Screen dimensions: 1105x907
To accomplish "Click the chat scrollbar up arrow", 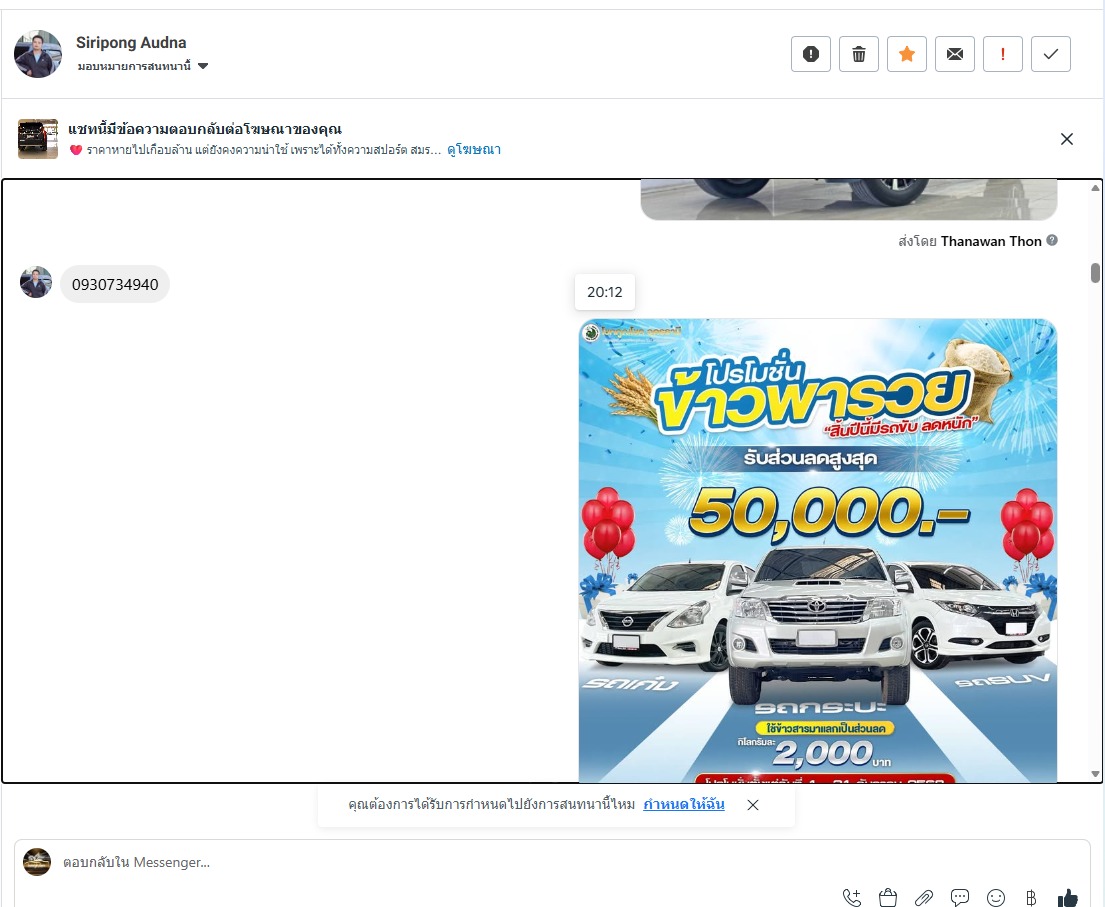I will coord(1095,187).
